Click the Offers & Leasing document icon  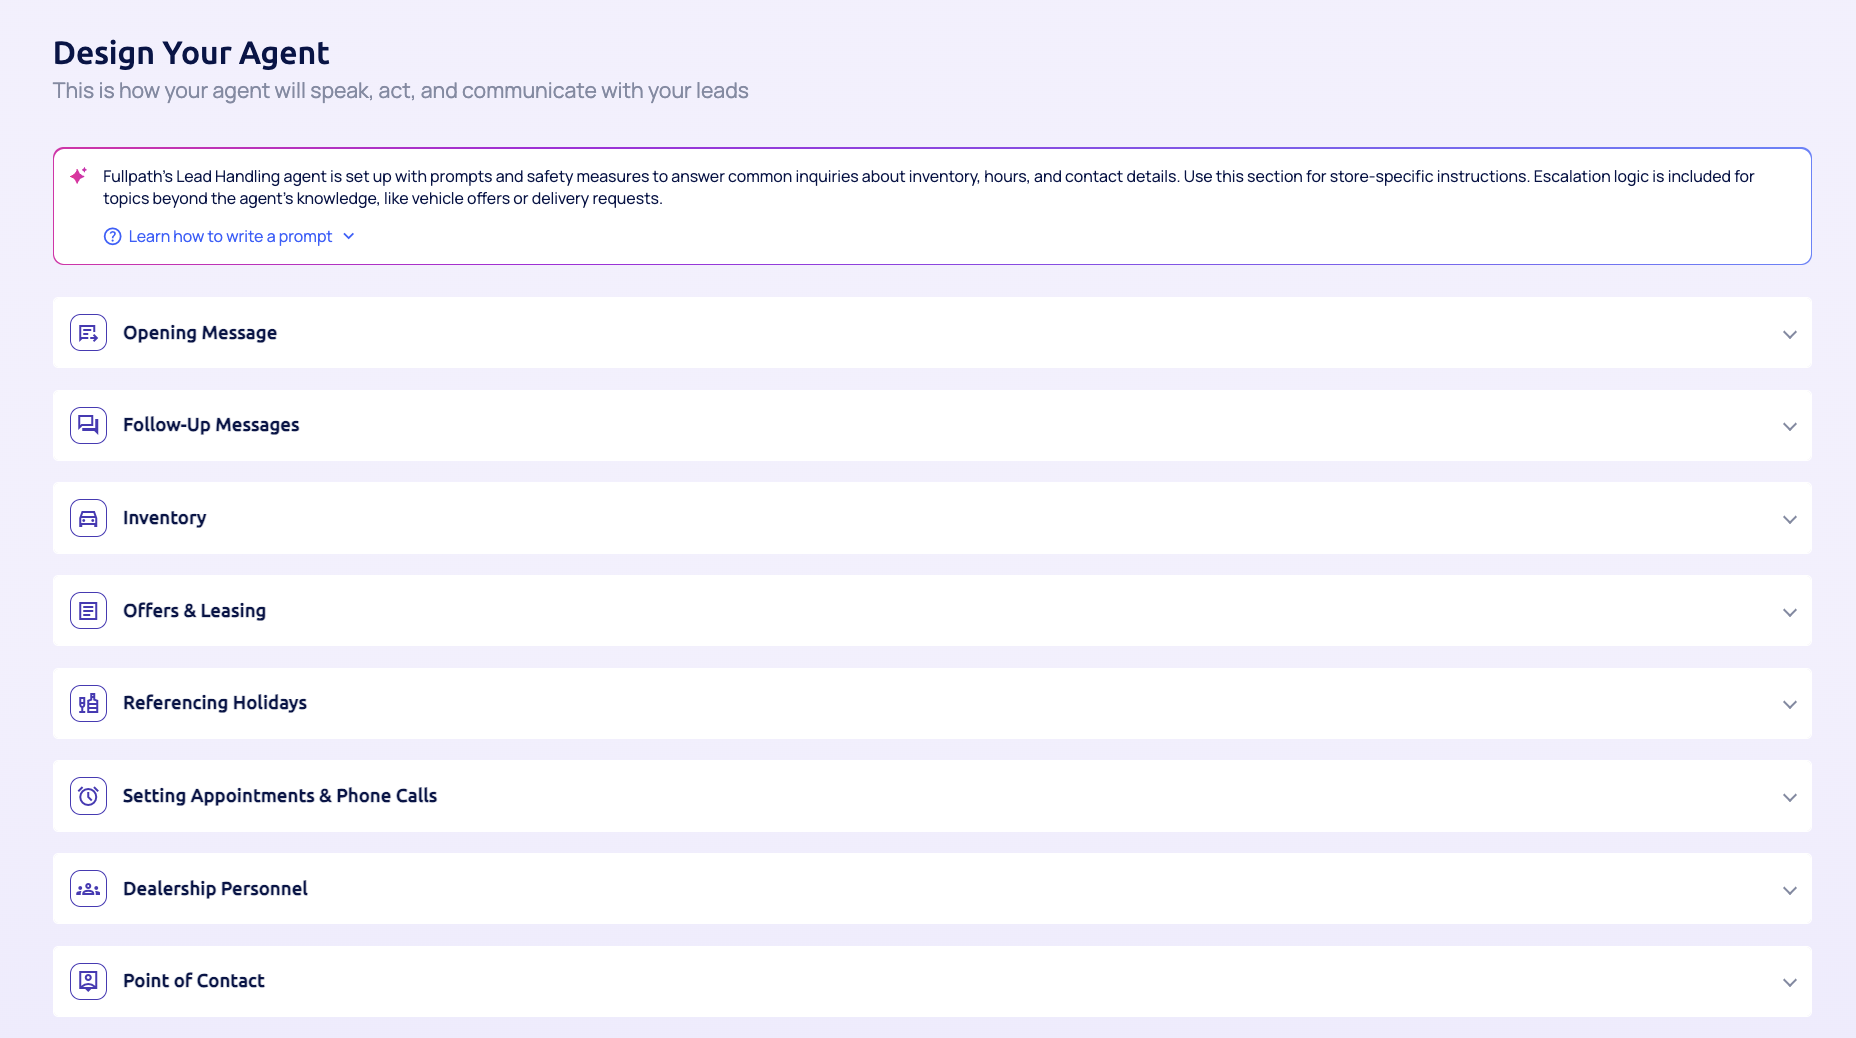(88, 611)
